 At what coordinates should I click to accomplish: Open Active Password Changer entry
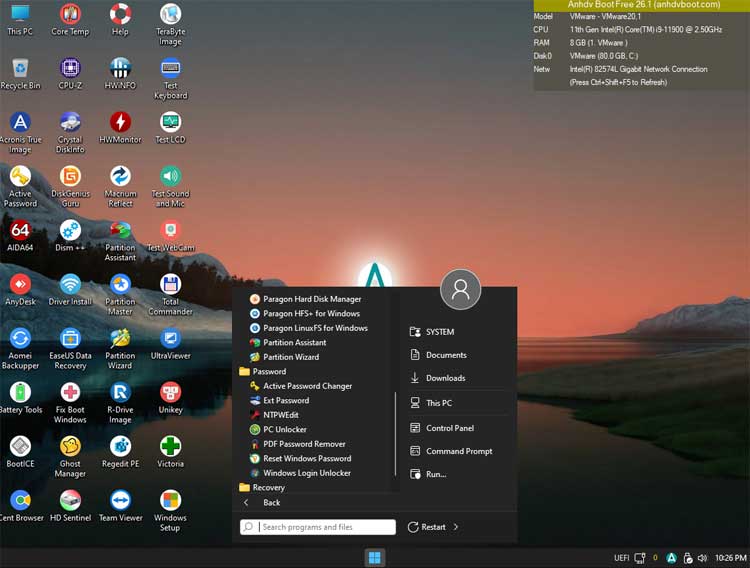[301, 386]
